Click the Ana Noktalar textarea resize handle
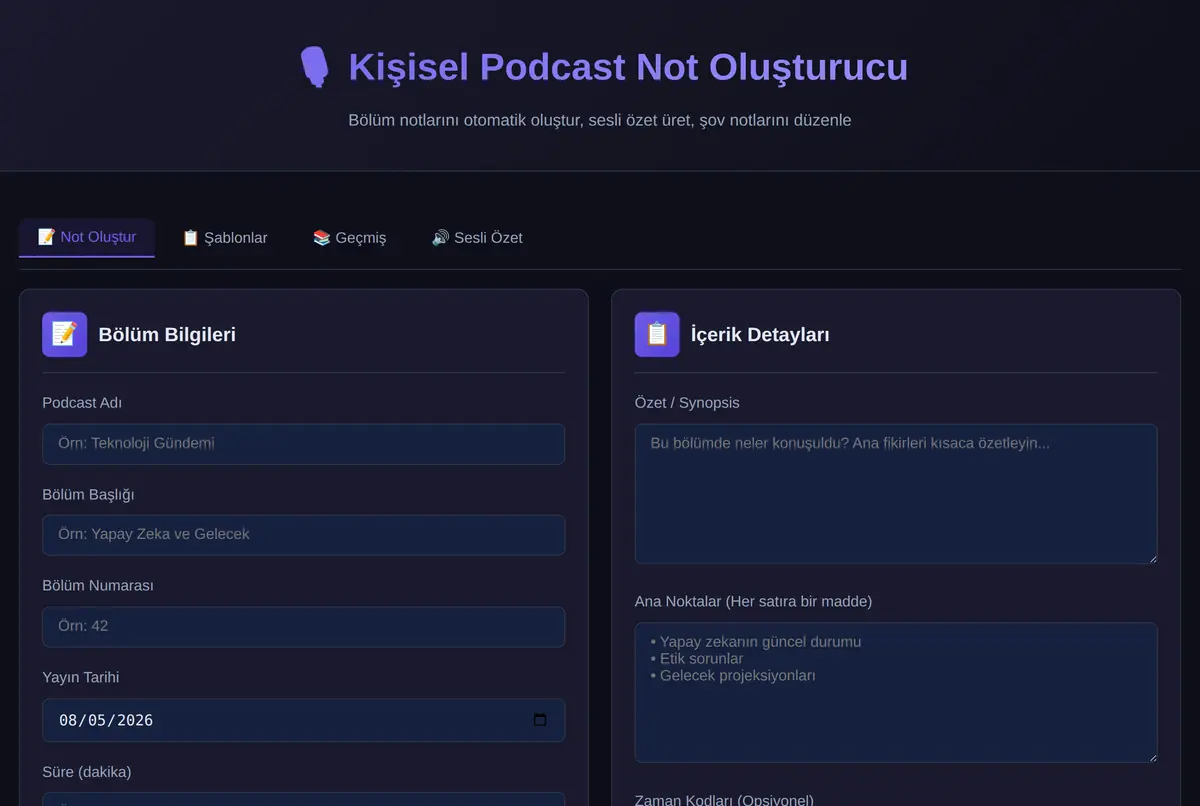 1151,756
